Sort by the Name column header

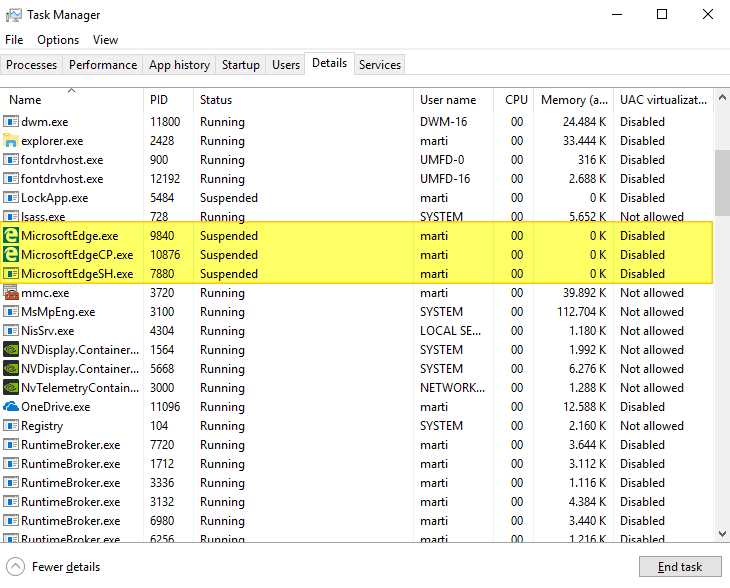72,100
